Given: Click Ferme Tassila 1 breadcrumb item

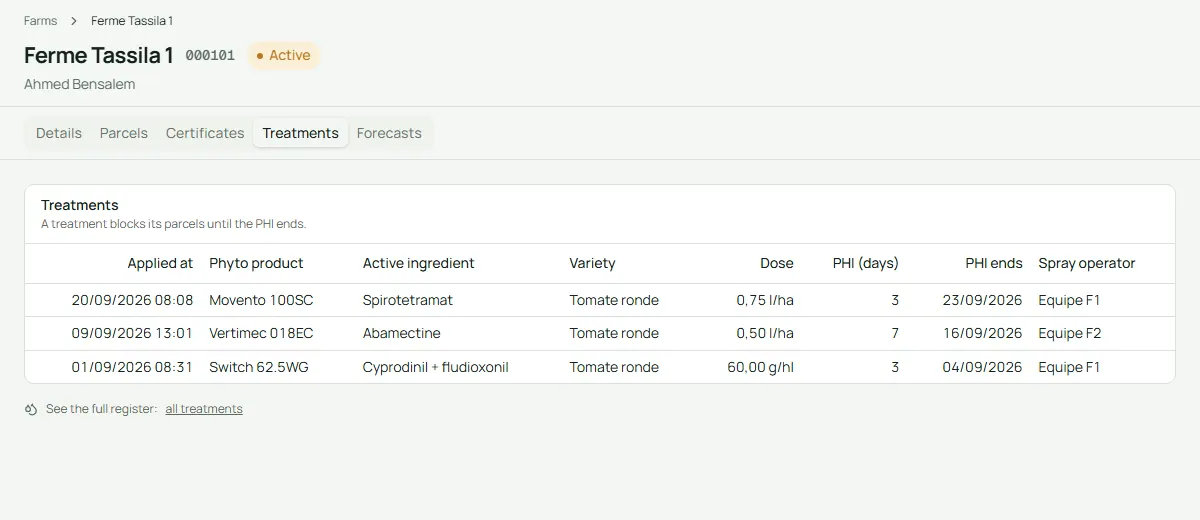Looking at the screenshot, I should tap(132, 21).
